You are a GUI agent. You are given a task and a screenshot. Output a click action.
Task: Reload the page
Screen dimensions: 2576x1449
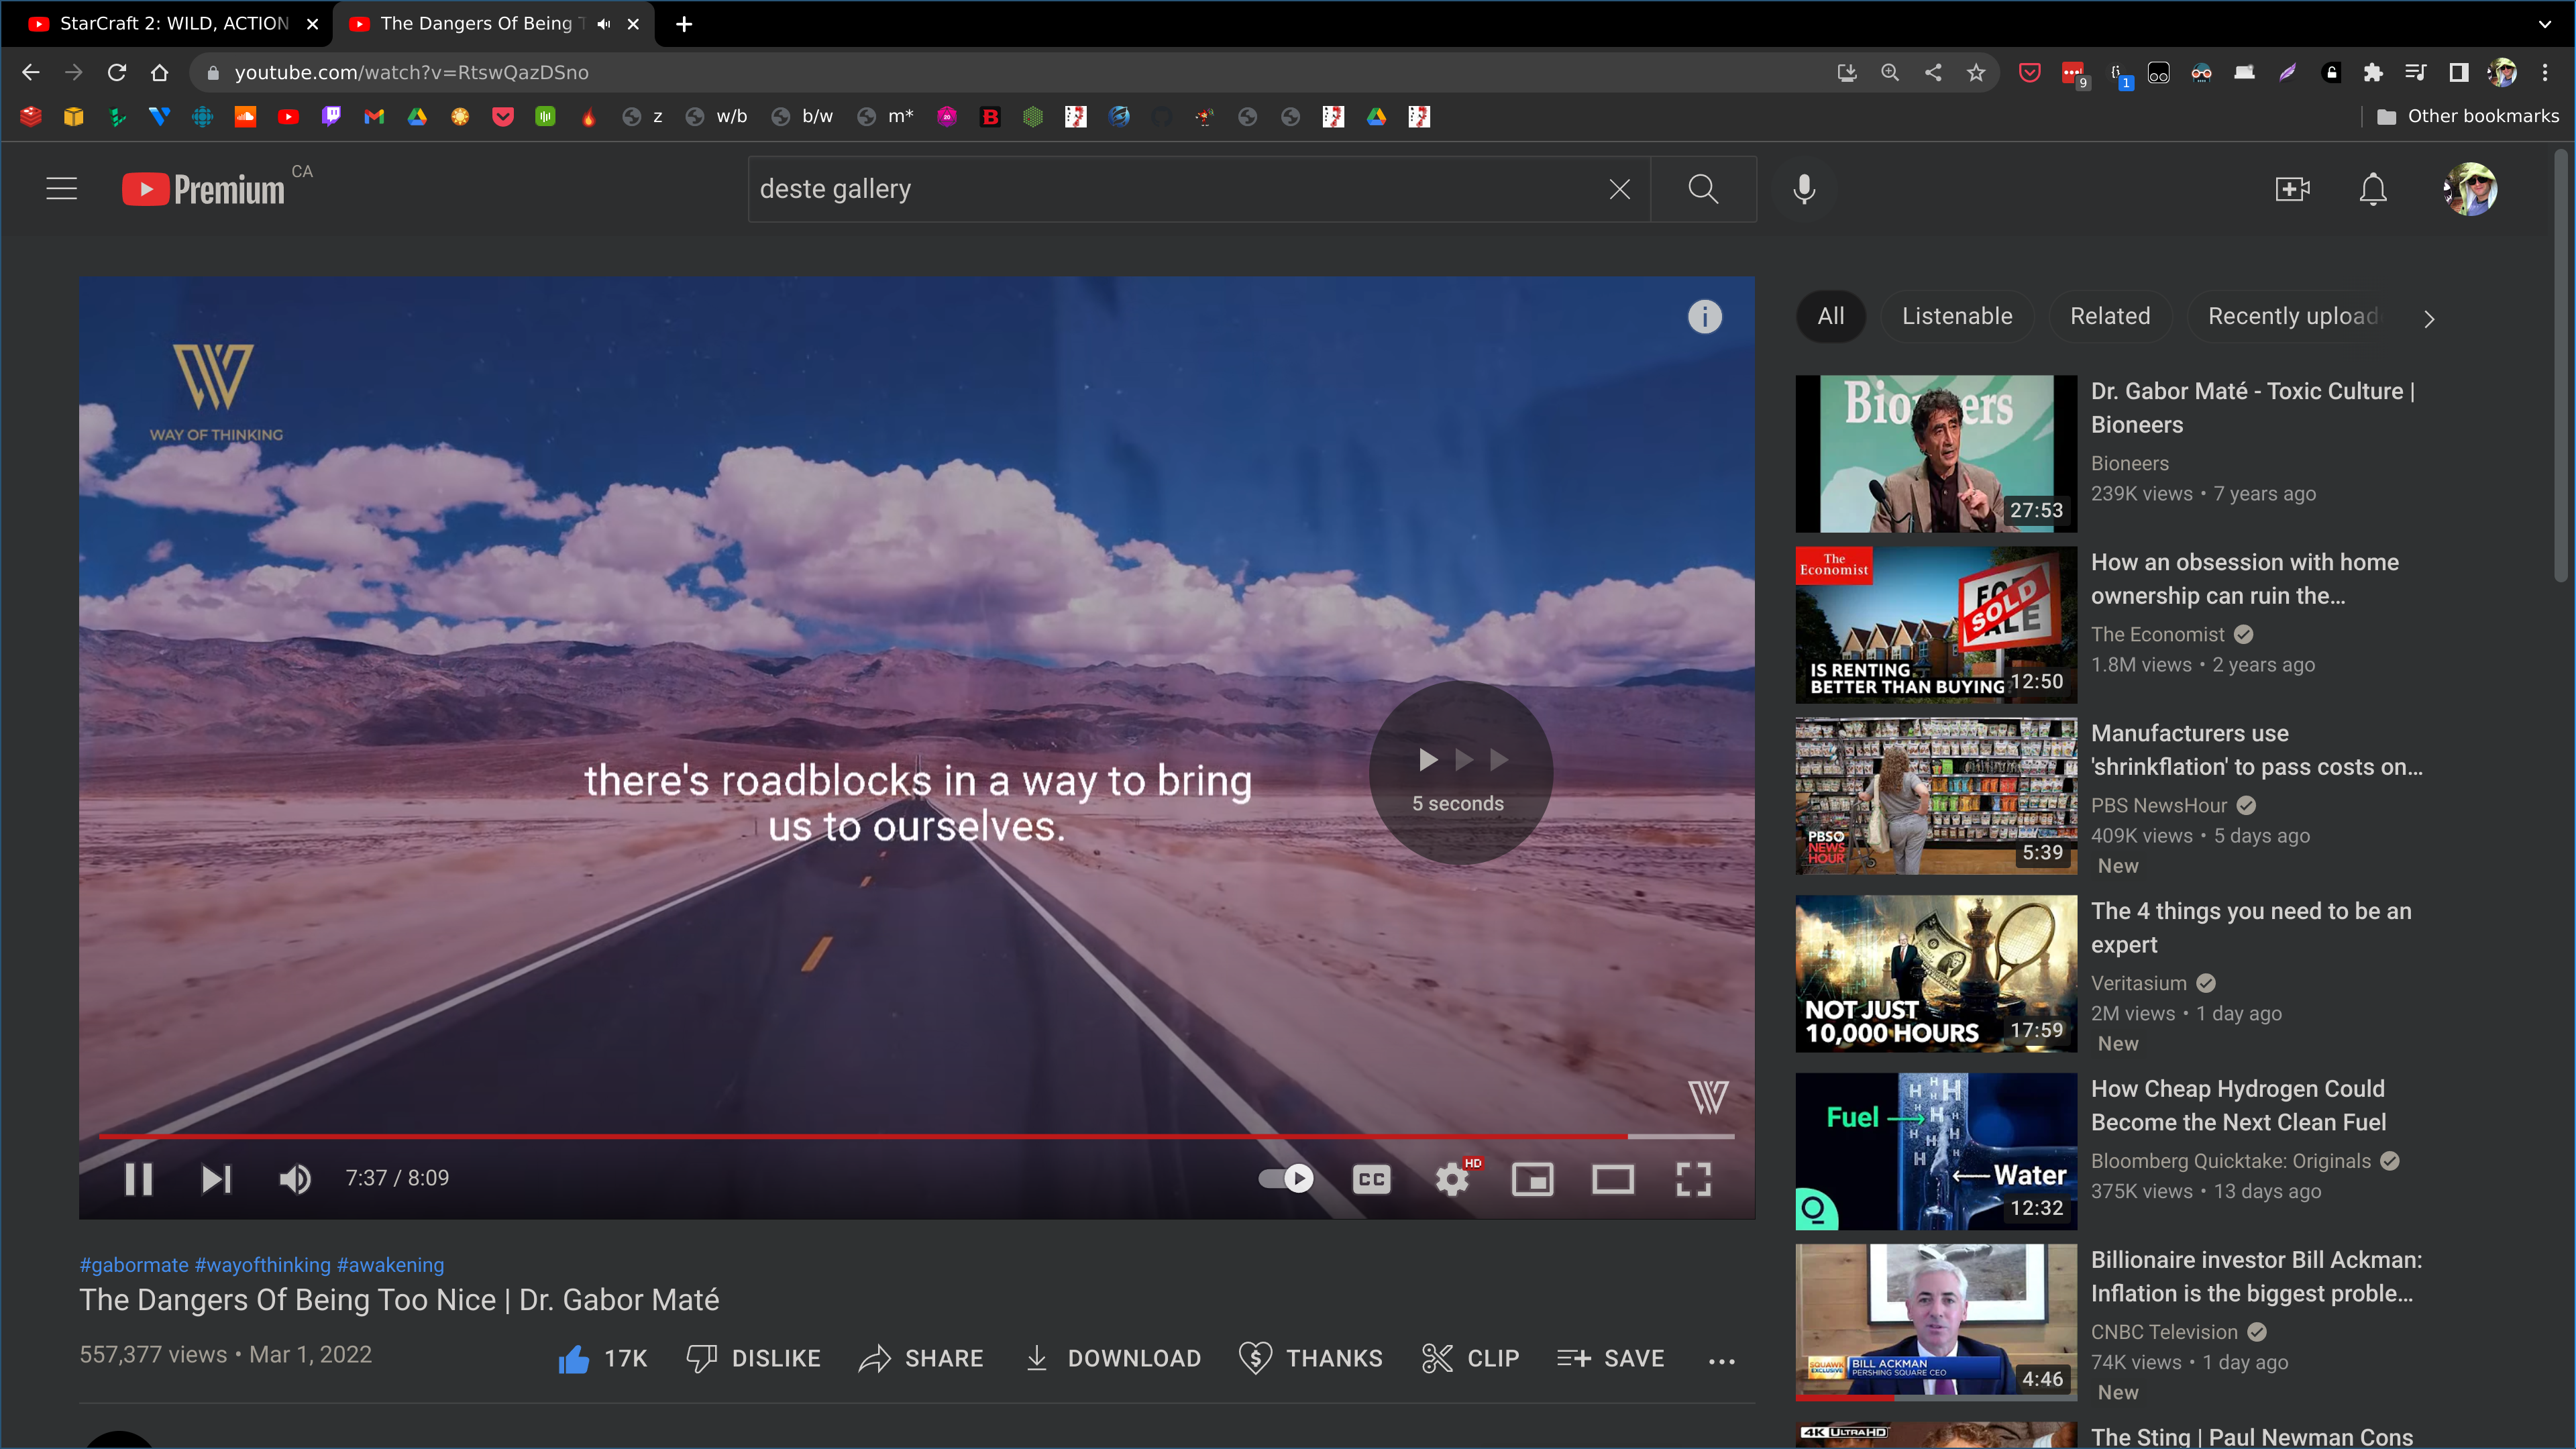click(x=117, y=72)
